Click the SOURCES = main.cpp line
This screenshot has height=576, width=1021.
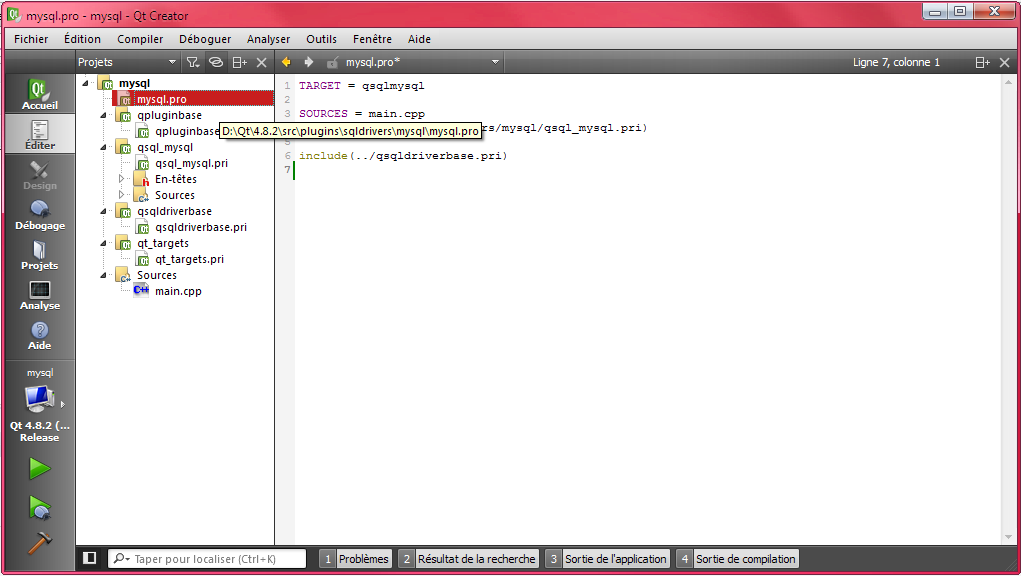pos(361,113)
